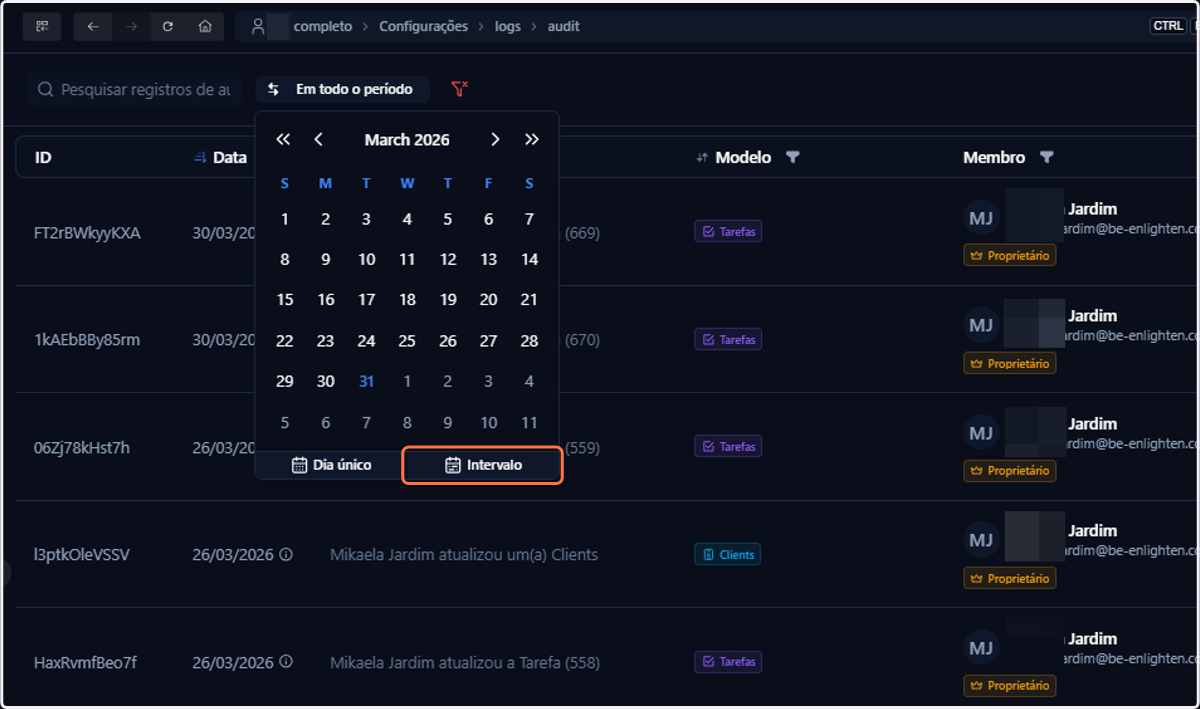
Task: Click MJ avatar in 06Zj78kHst7h row
Action: 981,432
